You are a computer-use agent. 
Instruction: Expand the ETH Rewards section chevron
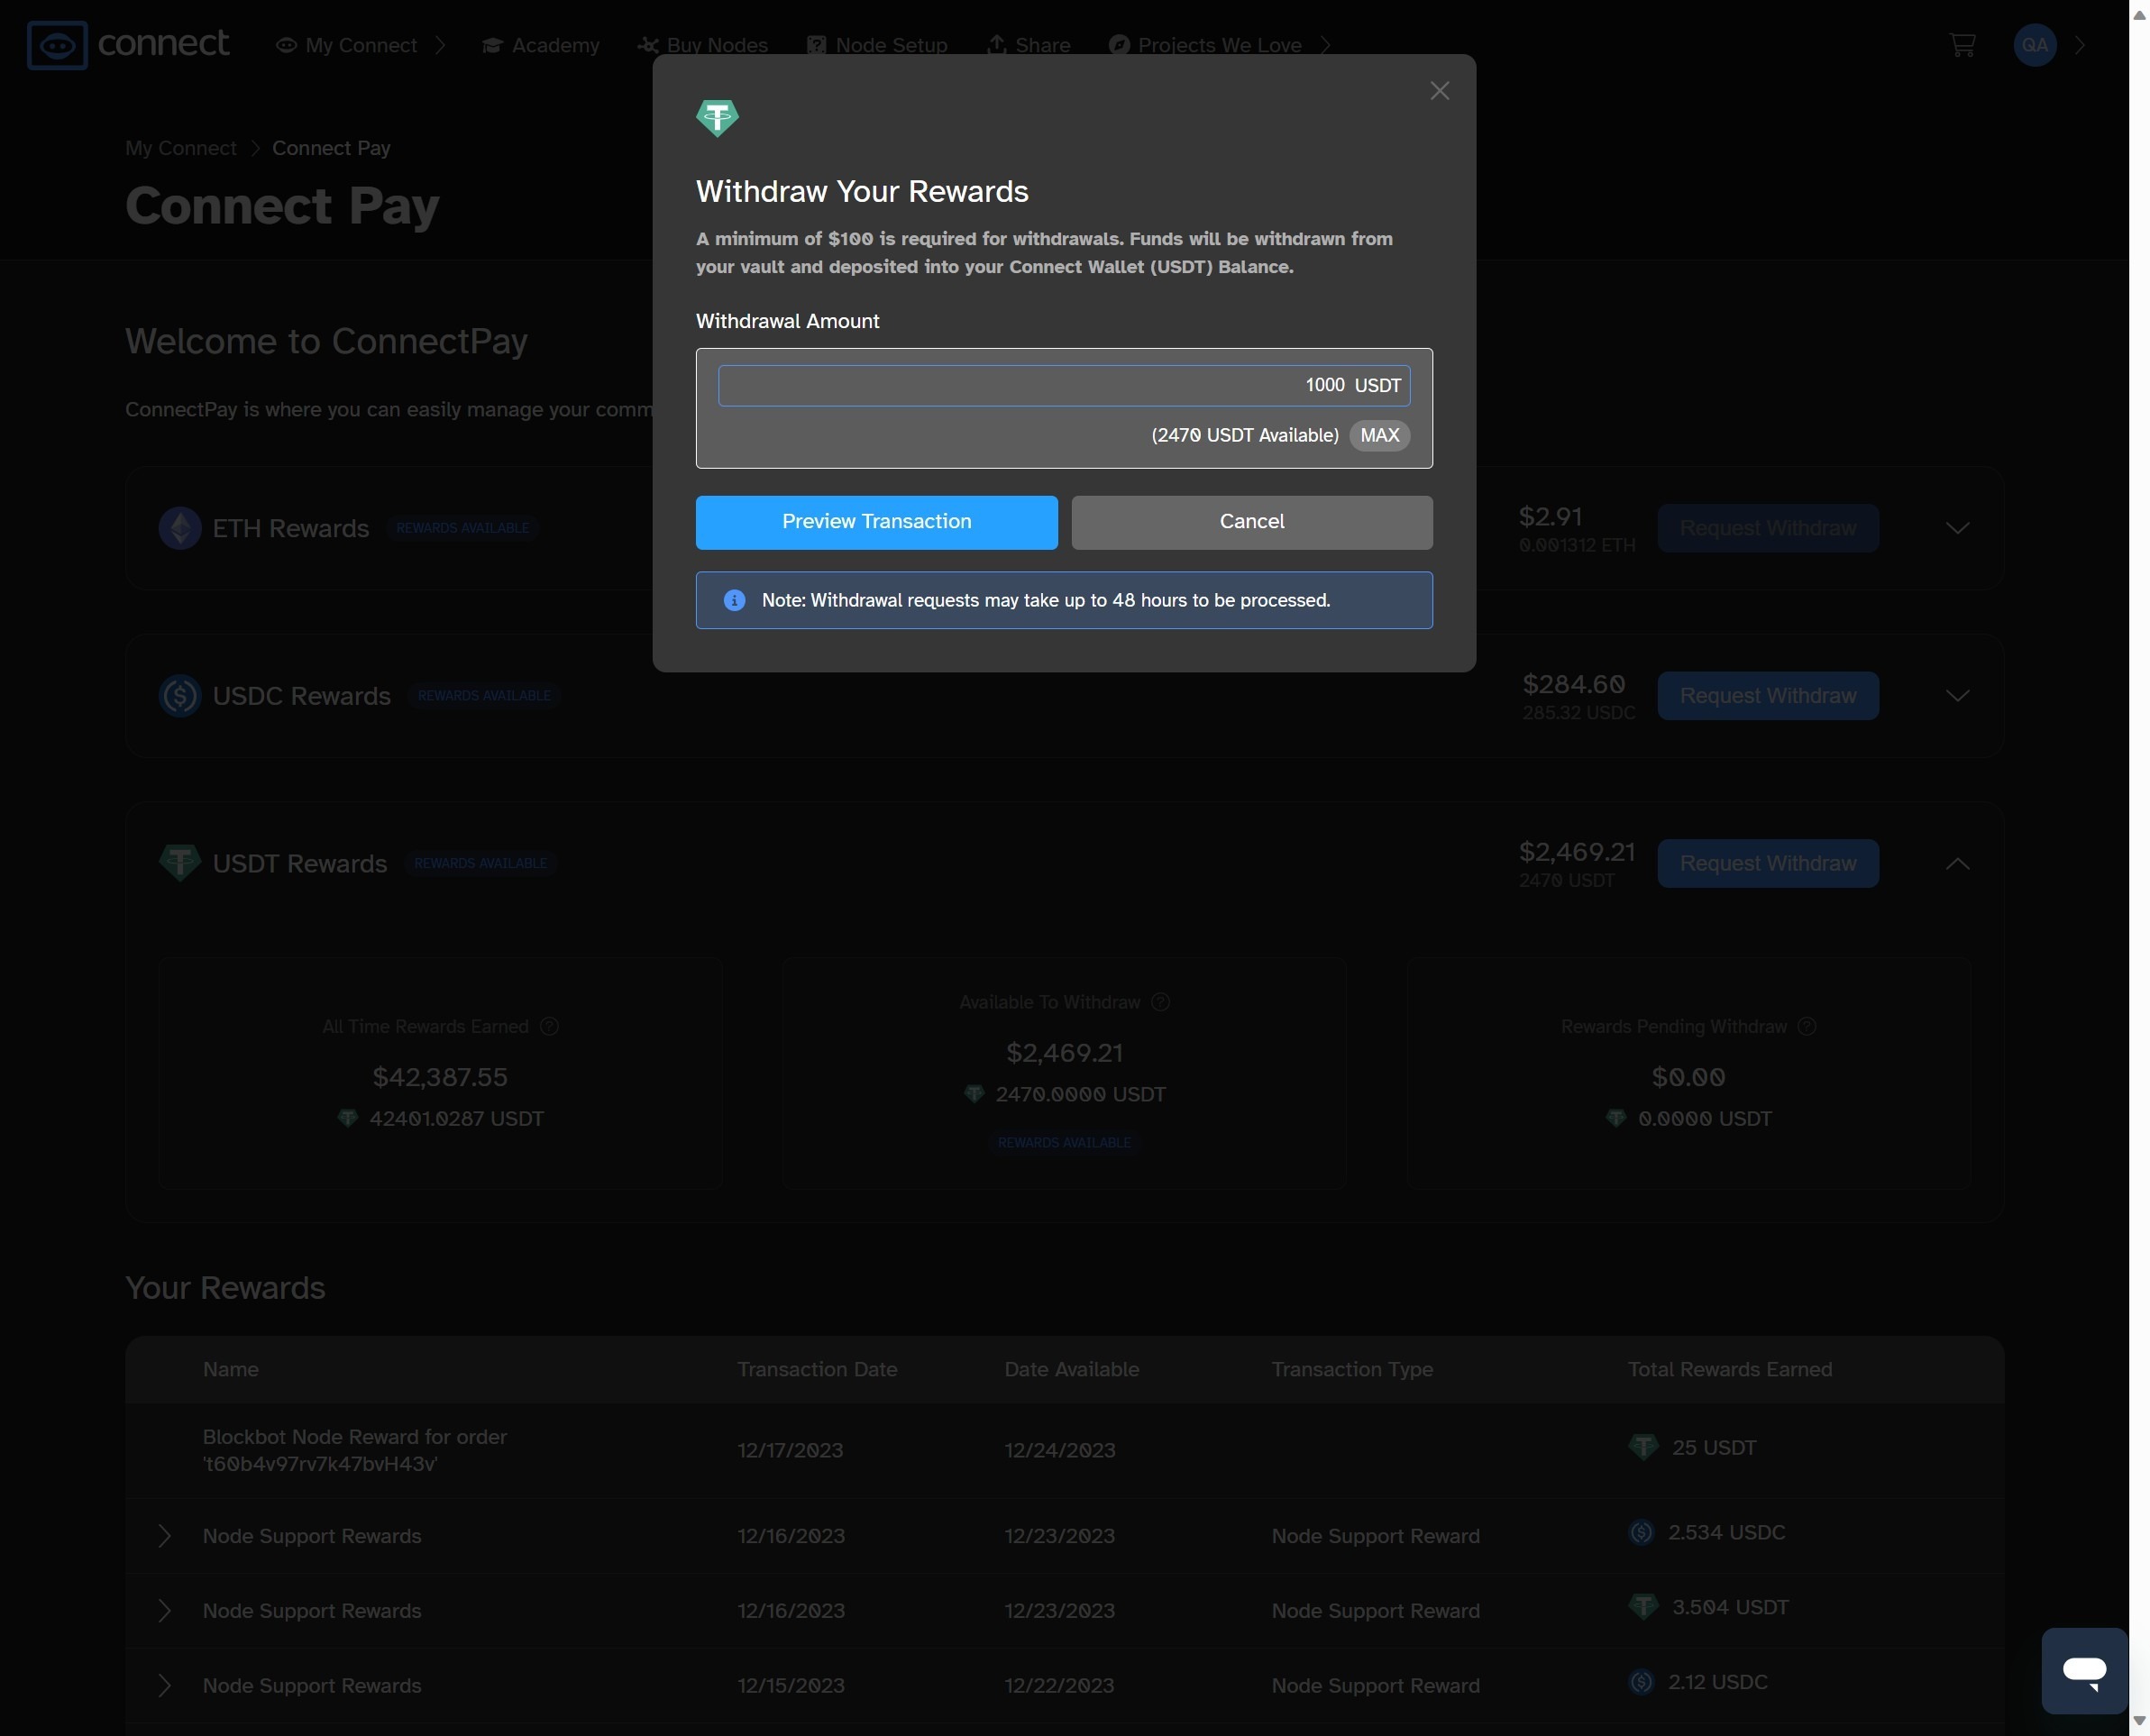[x=1957, y=528]
